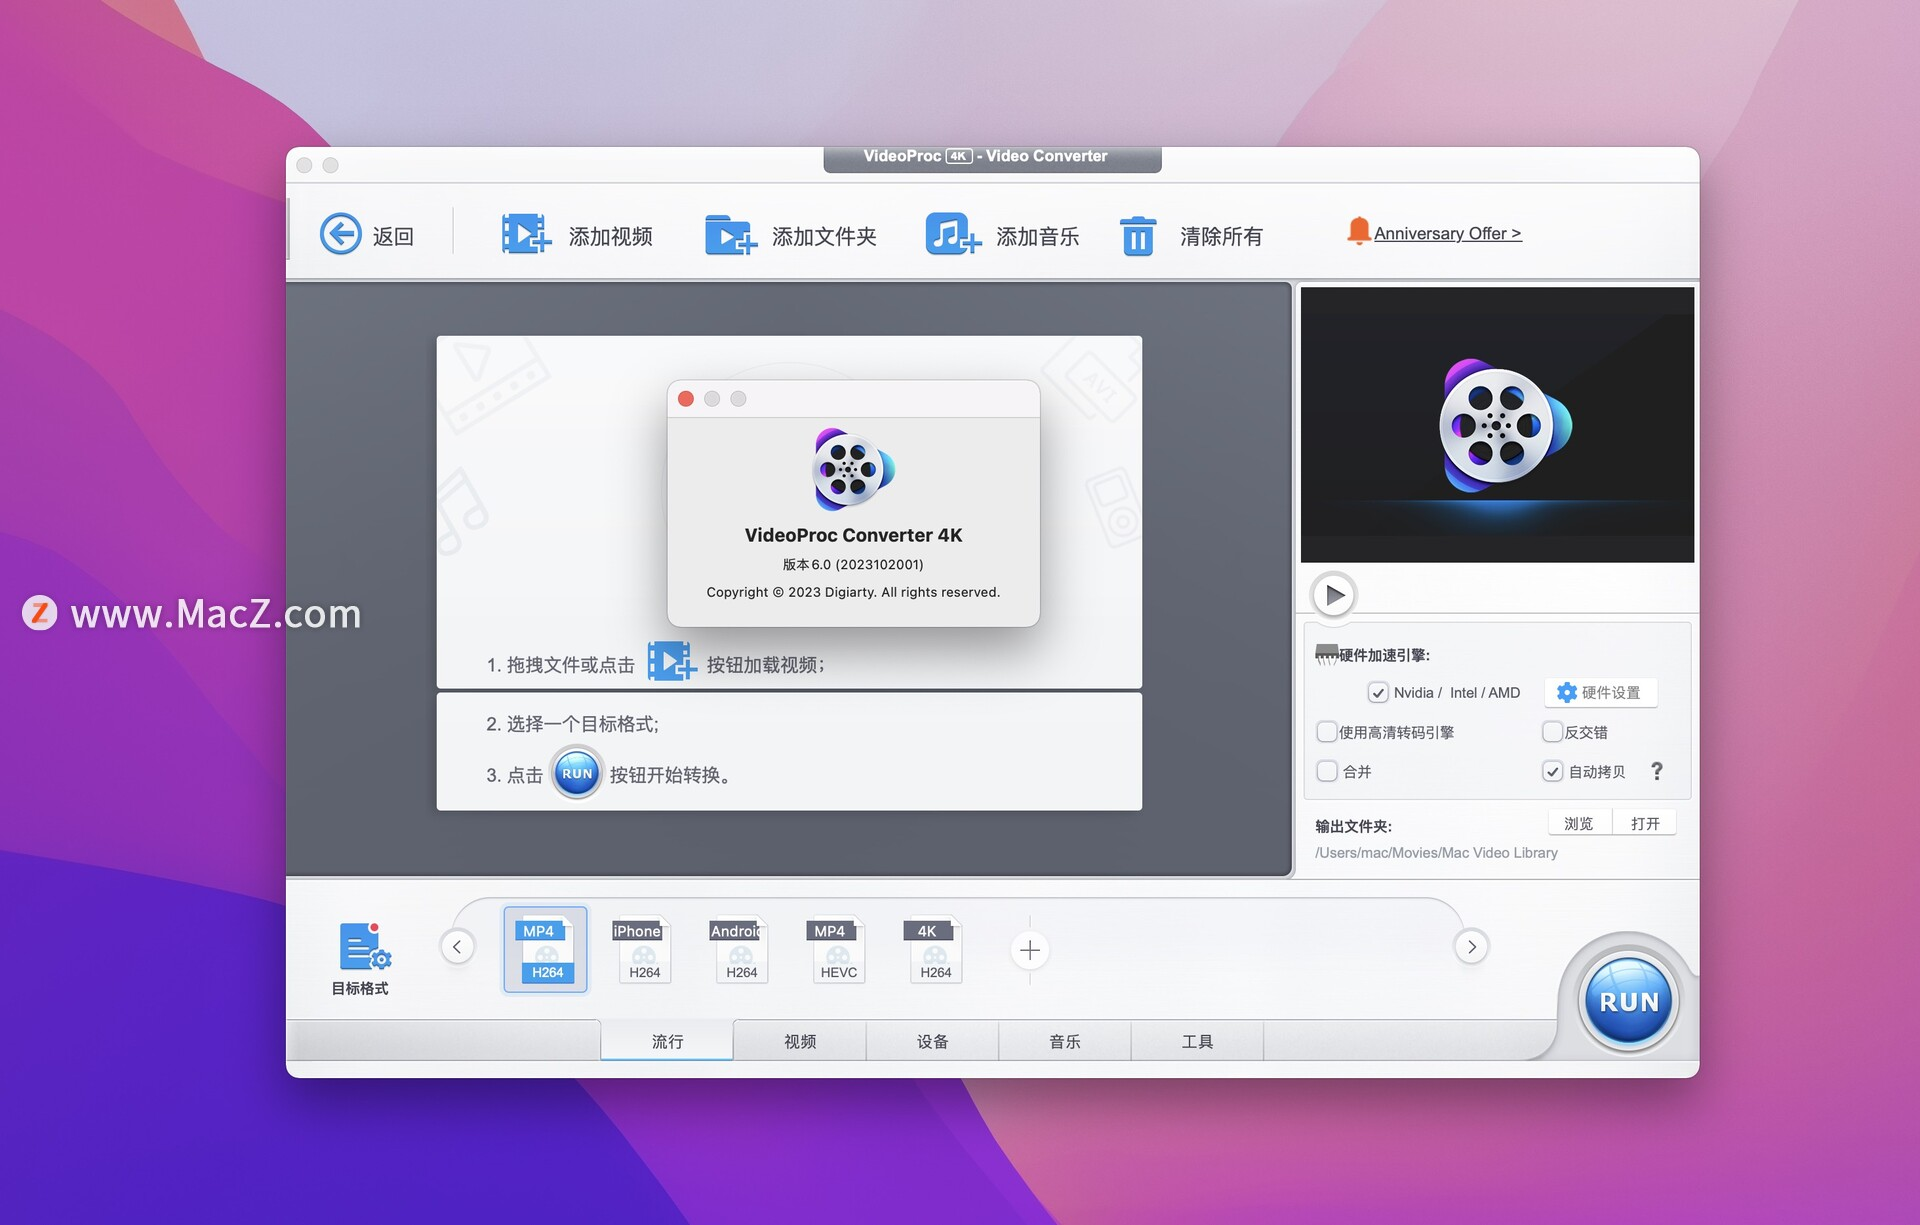Switch to the 视频 video tab
The height and width of the screenshot is (1225, 1920).
click(800, 1041)
